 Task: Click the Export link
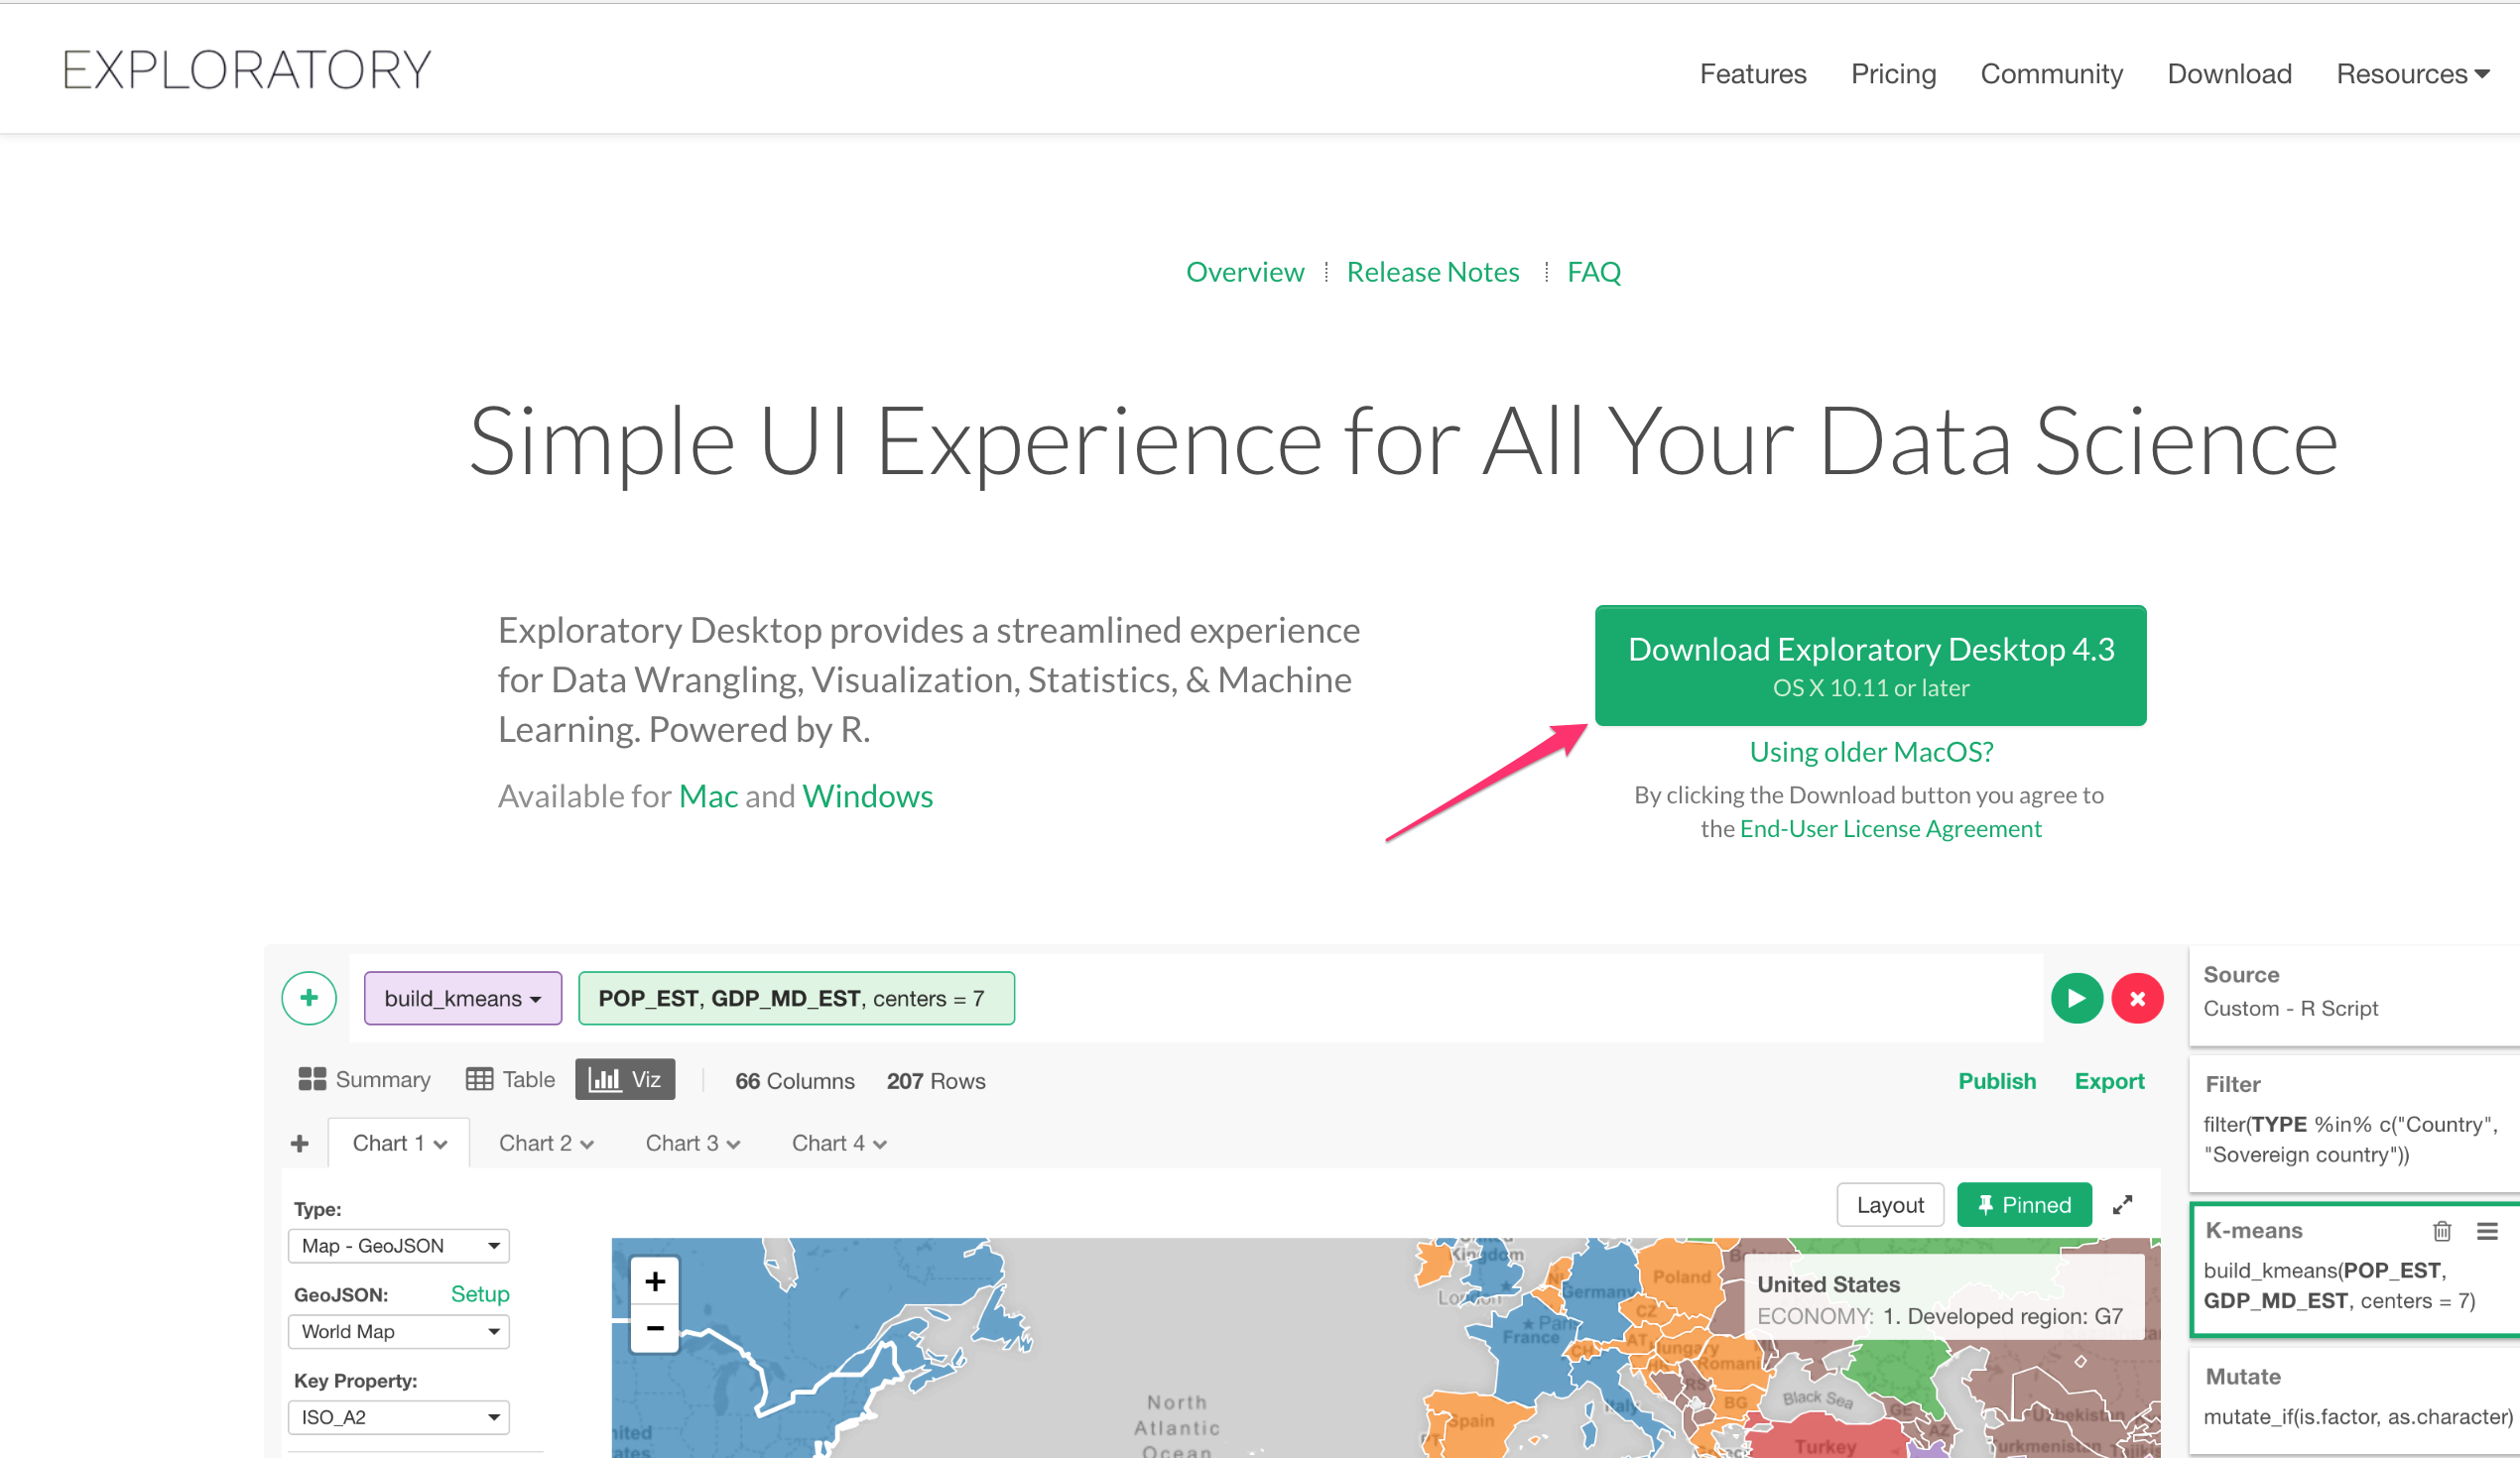tap(2109, 1081)
